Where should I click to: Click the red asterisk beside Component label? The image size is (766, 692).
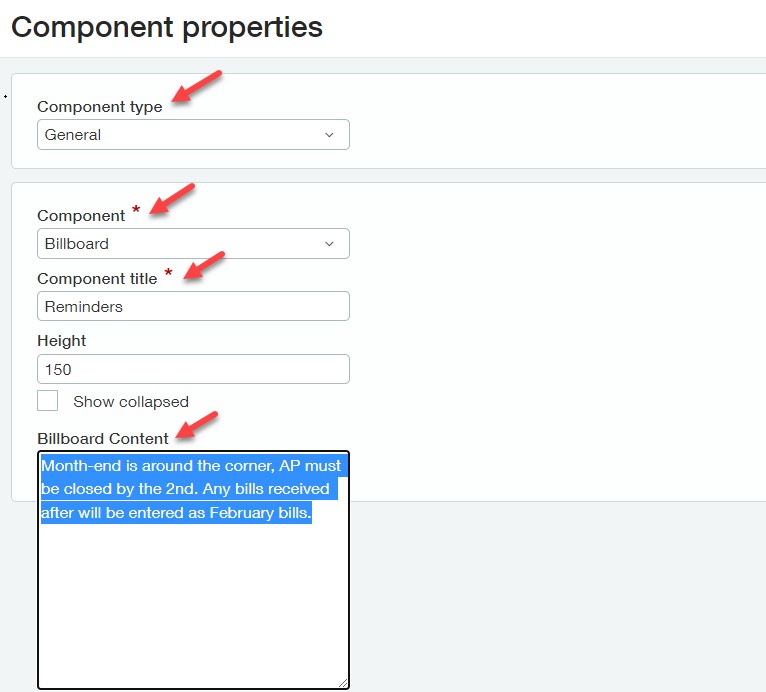(x=136, y=211)
